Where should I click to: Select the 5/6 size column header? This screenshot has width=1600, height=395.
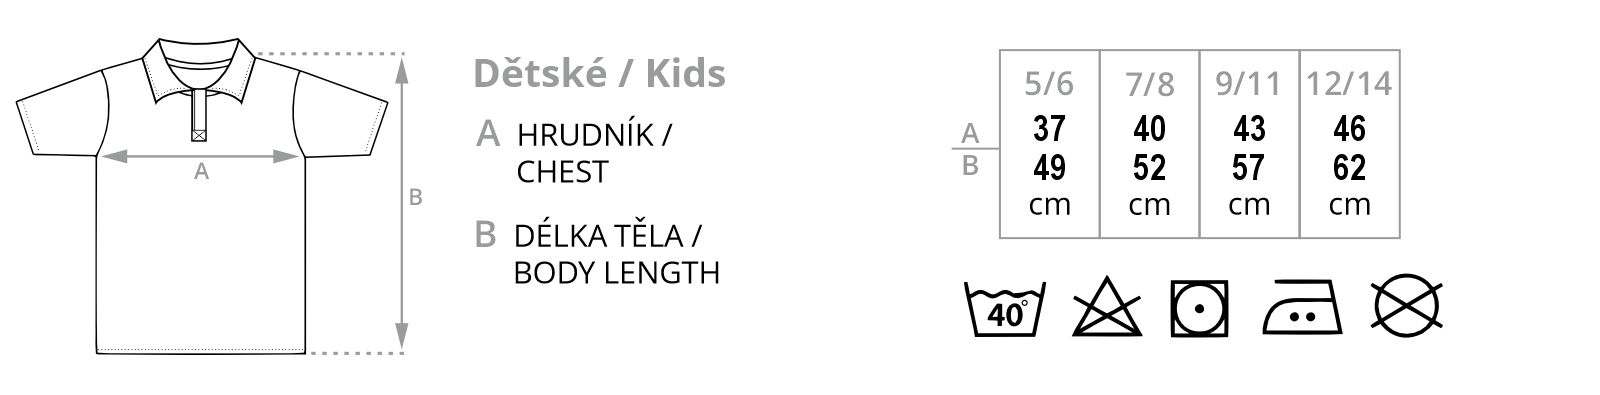(x=1049, y=84)
